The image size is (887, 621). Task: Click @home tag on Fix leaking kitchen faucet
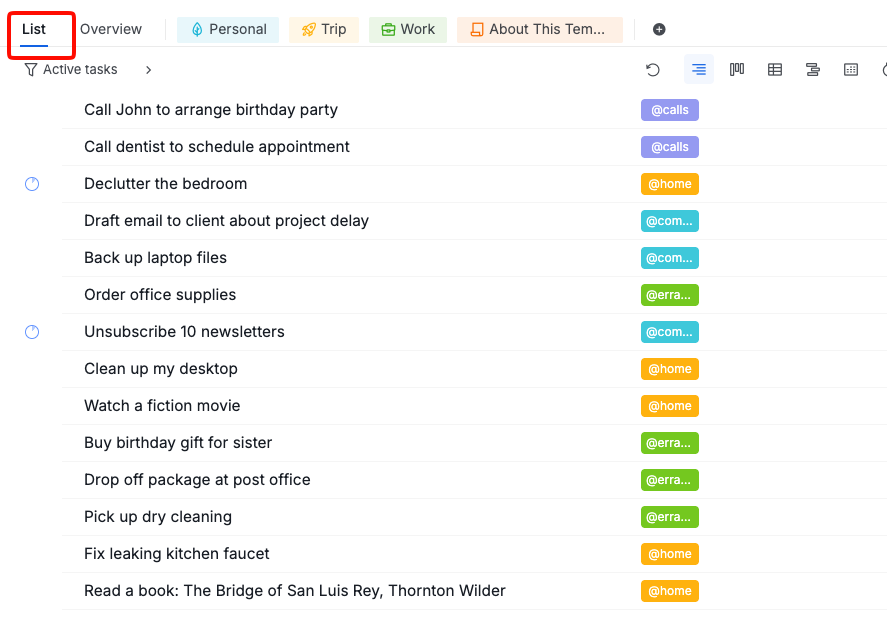tap(670, 554)
